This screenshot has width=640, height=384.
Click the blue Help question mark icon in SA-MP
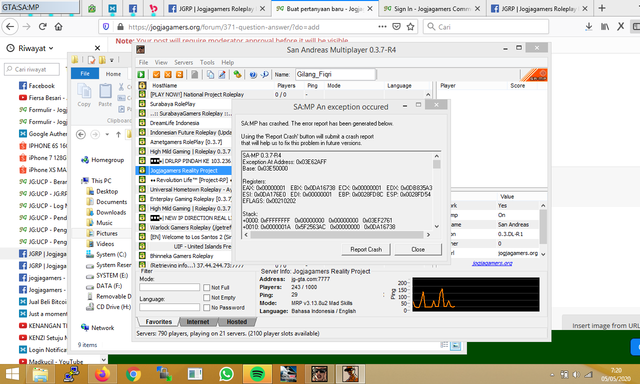point(253,74)
